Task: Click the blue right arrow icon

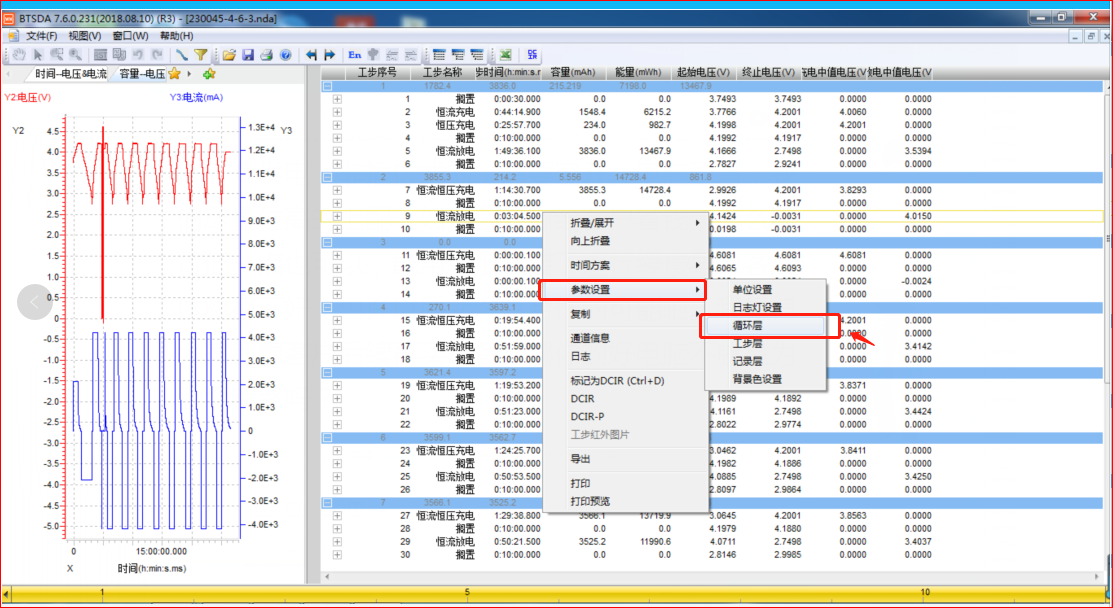Action: pyautogui.click(x=329, y=55)
